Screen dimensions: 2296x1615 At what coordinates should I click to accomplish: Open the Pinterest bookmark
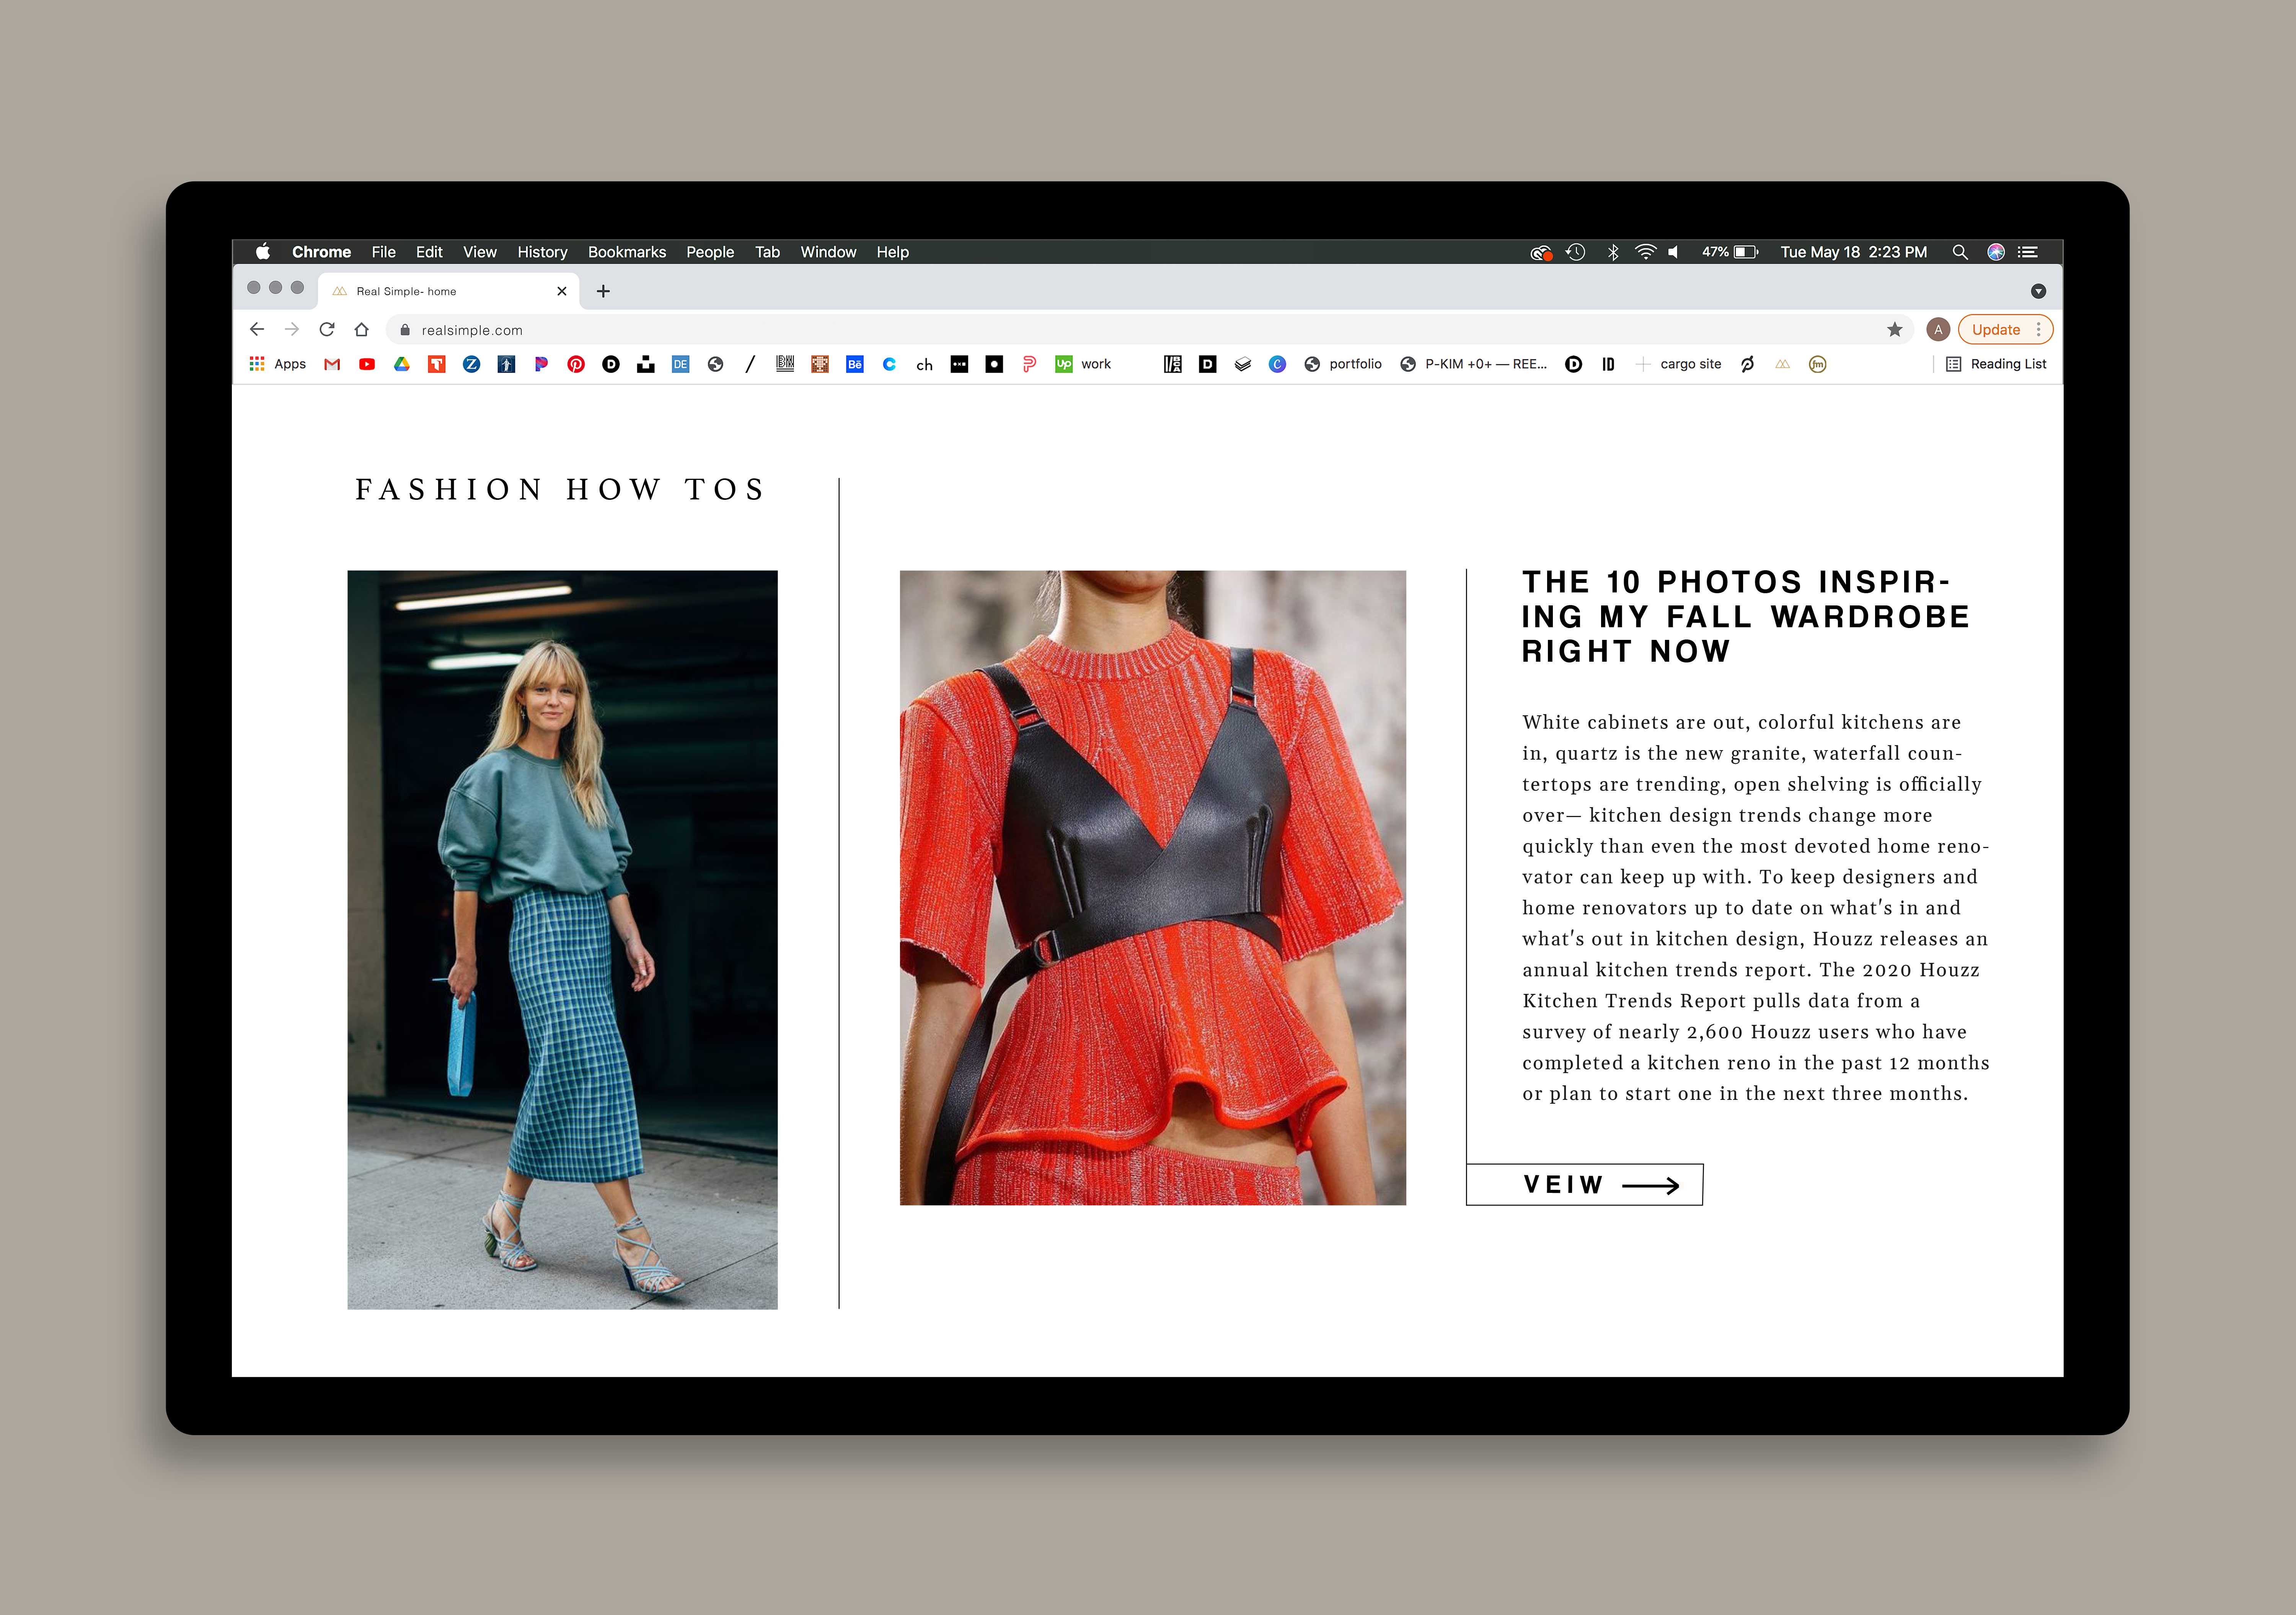pyautogui.click(x=576, y=364)
